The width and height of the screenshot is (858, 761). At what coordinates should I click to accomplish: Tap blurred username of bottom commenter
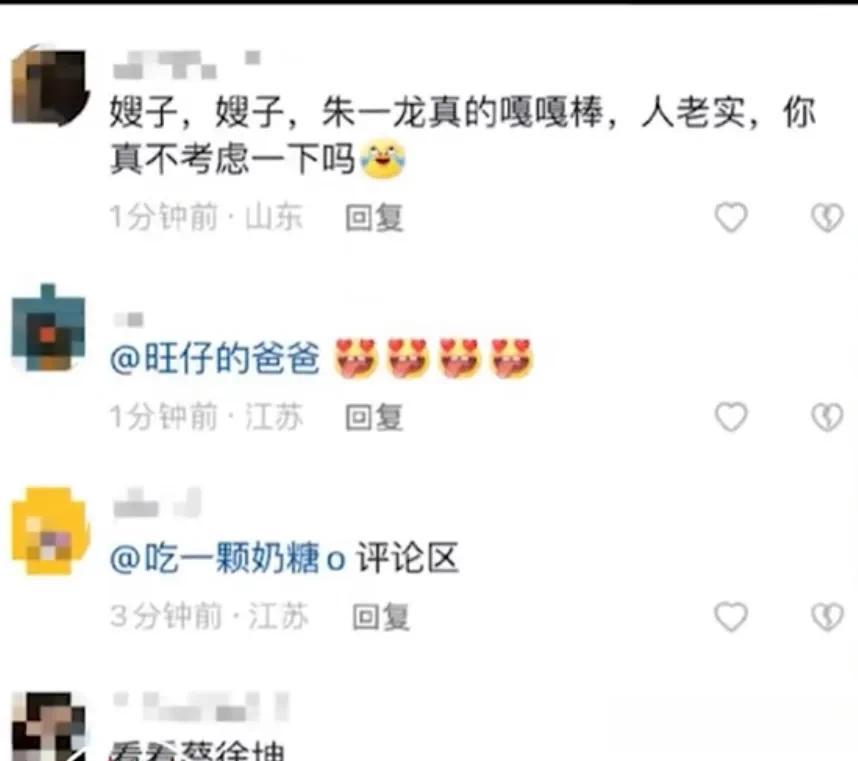pyautogui.click(x=200, y=706)
